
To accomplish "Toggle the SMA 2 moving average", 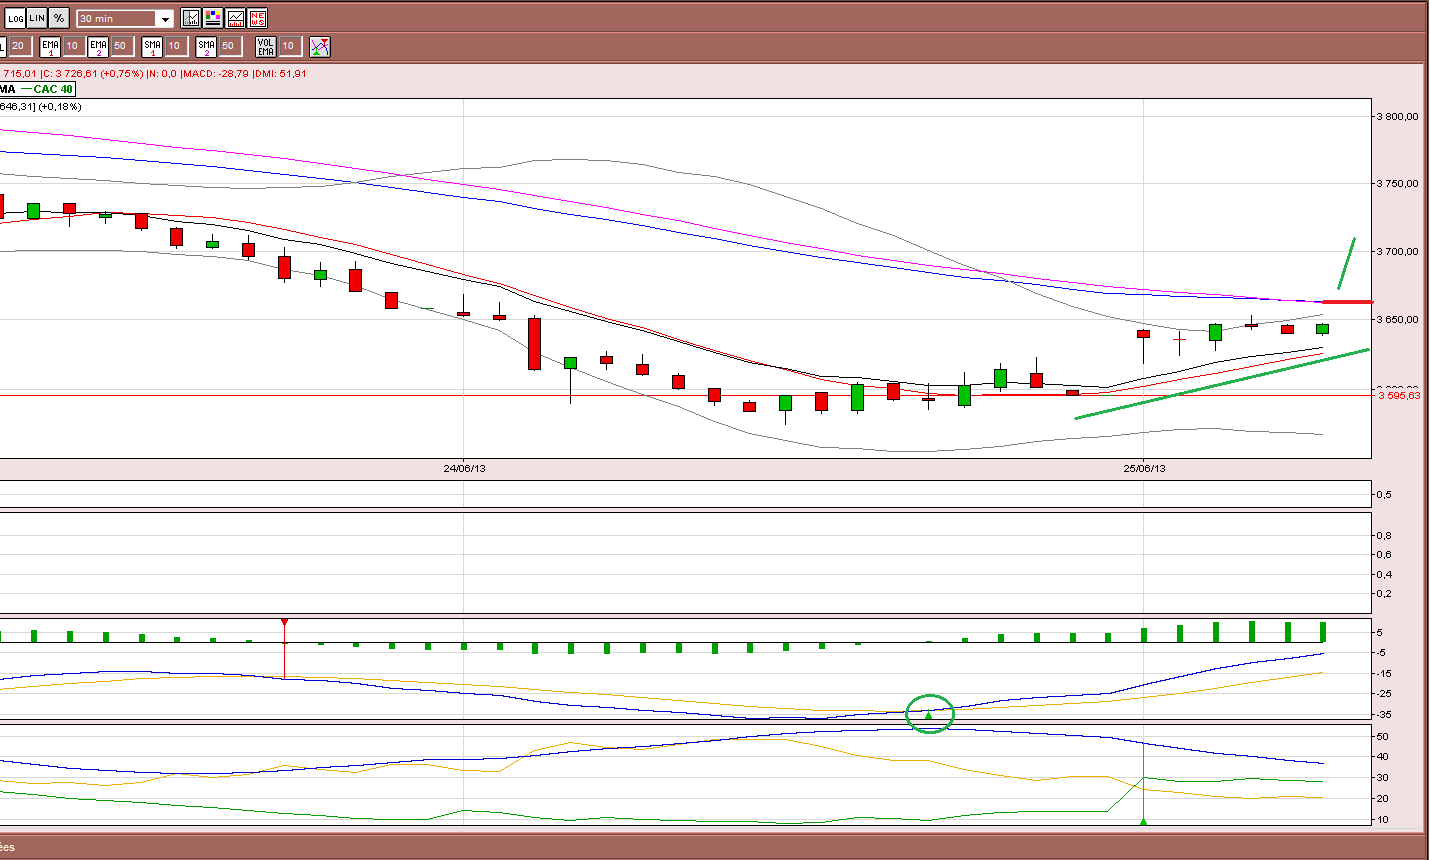I will tap(206, 46).
